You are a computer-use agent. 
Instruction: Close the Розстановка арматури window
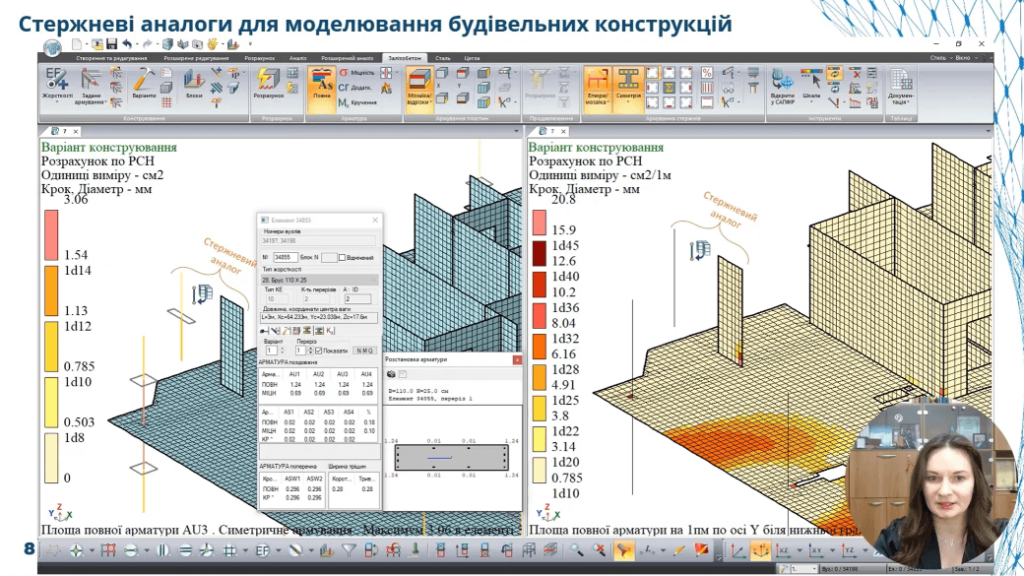(517, 359)
